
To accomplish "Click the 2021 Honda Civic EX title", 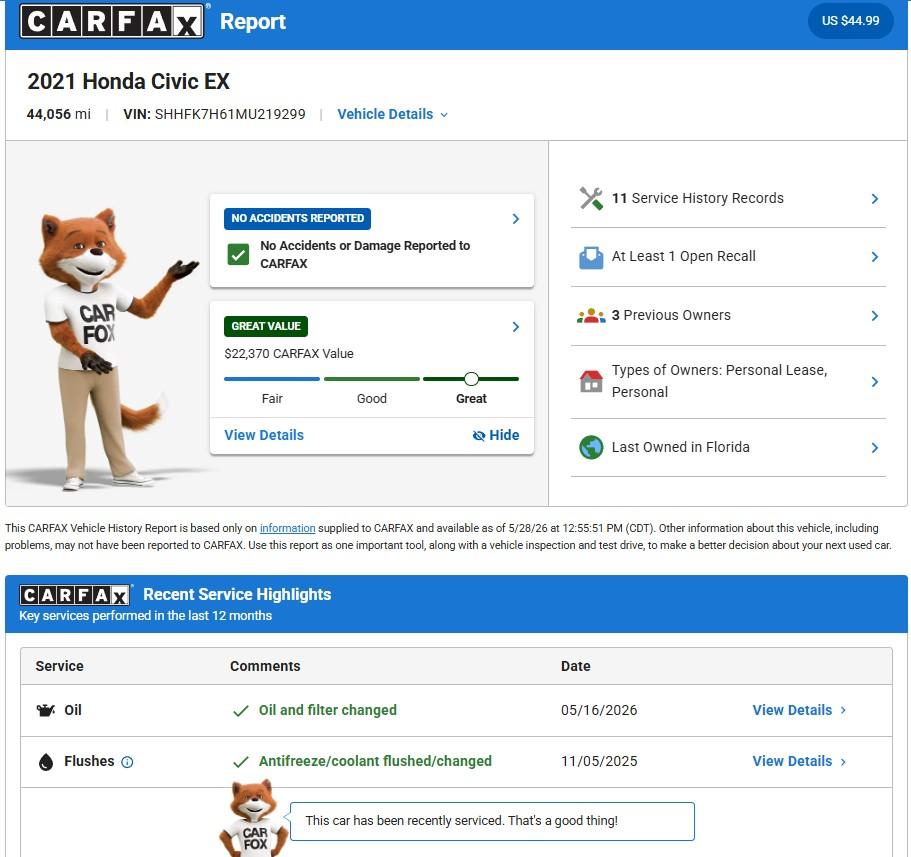I will pos(128,81).
